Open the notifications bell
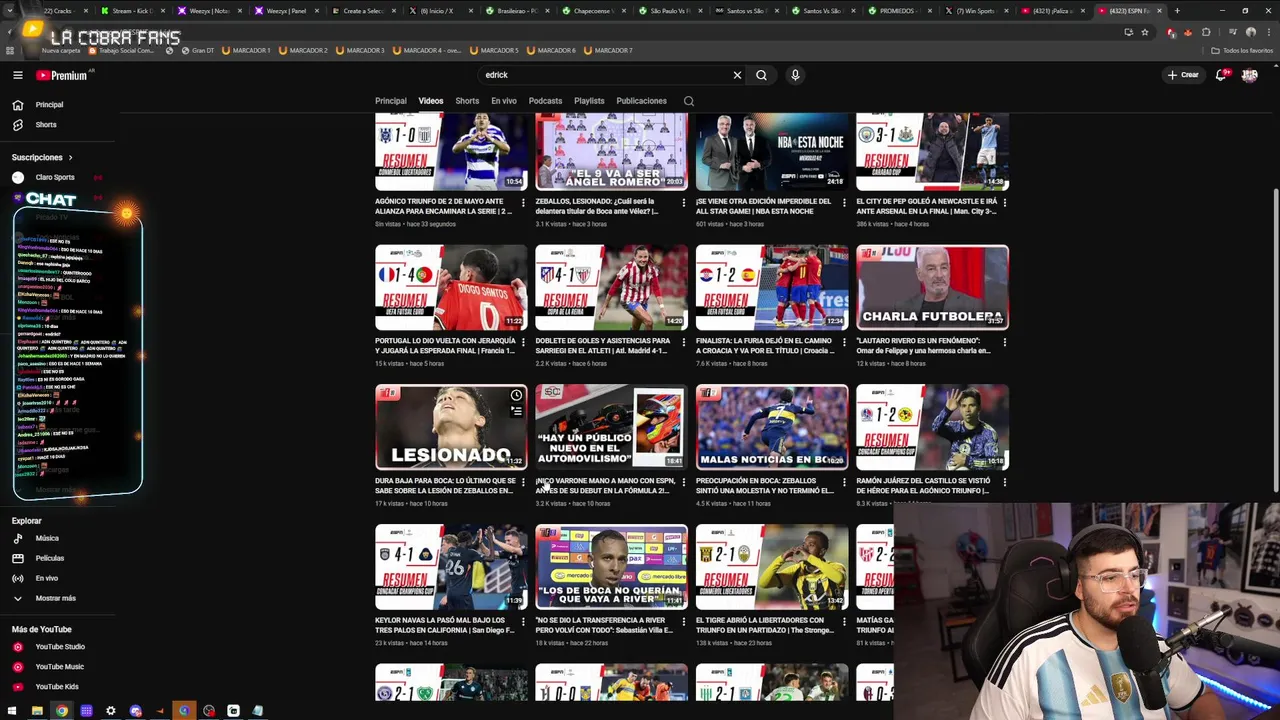 pos(1221,75)
